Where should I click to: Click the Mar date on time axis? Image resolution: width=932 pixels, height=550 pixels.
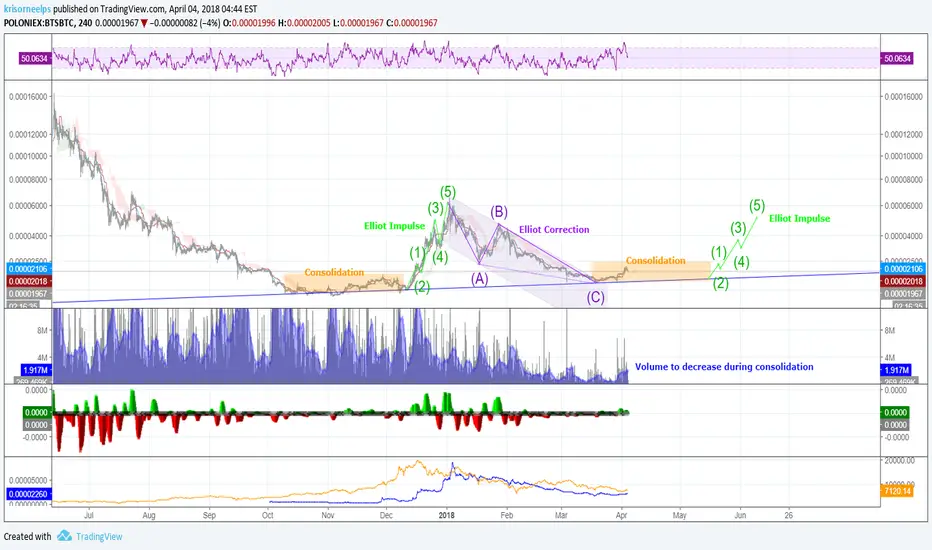pyautogui.click(x=561, y=515)
